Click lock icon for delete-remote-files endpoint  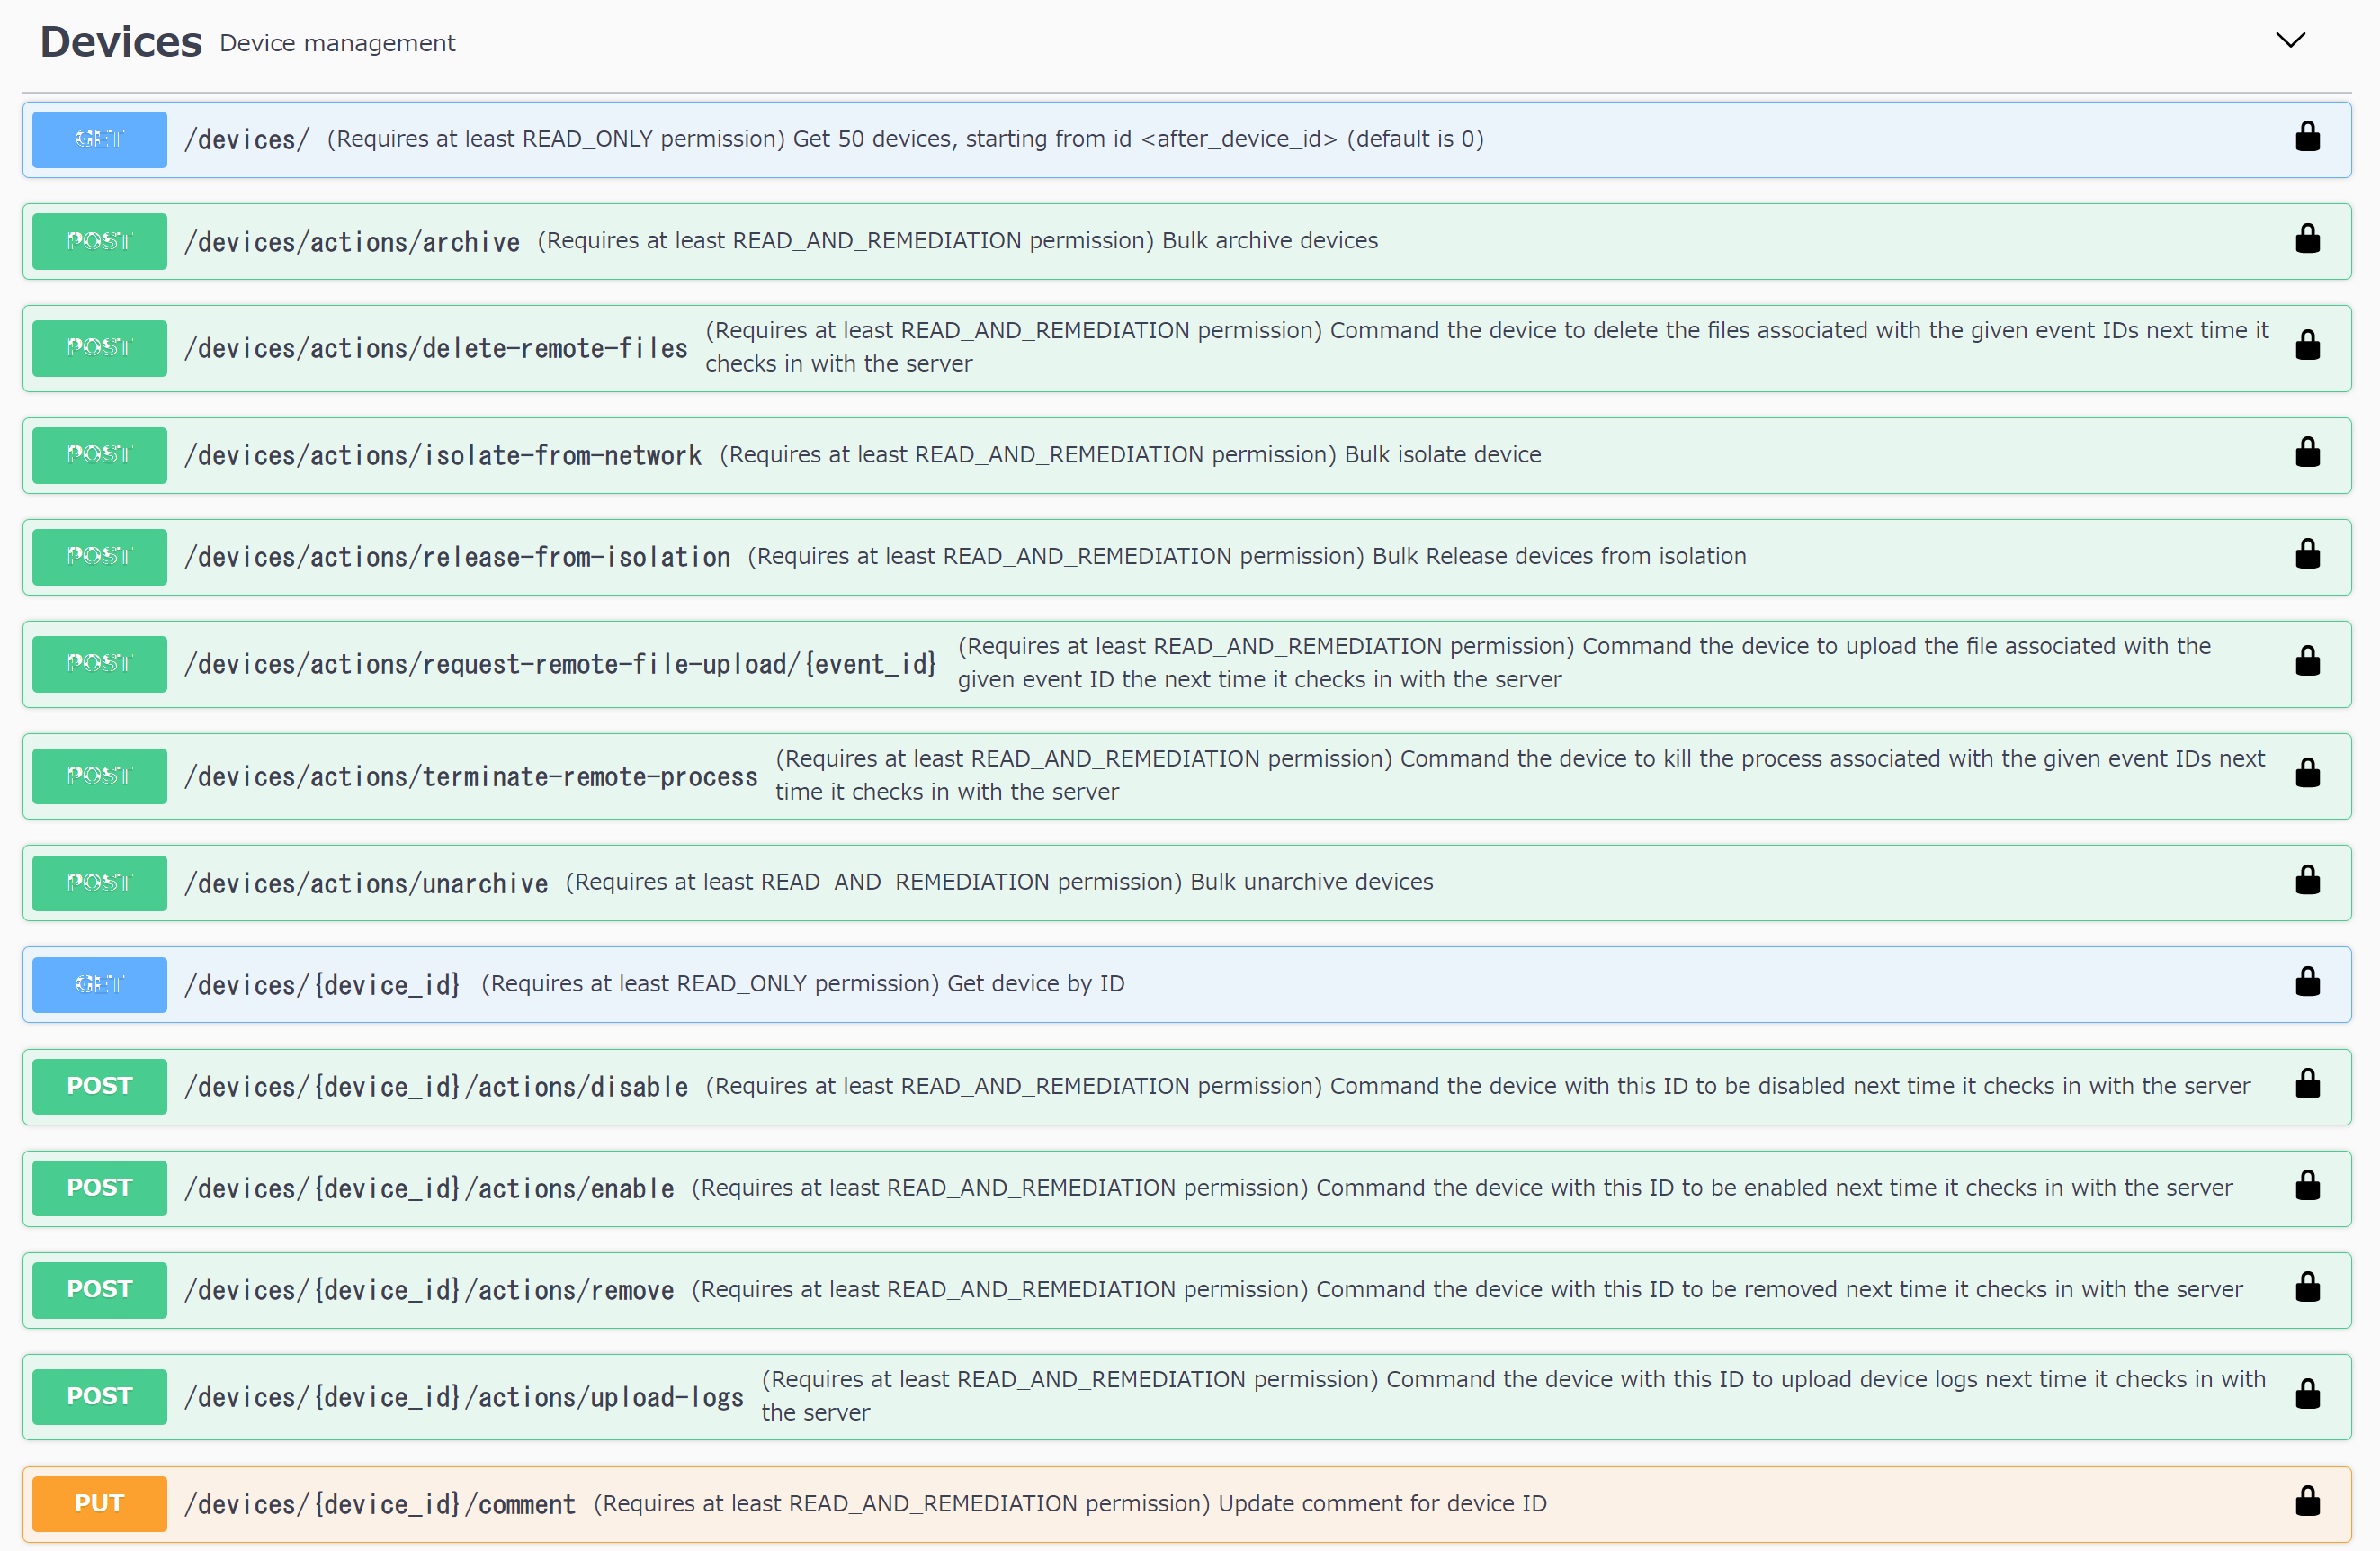coord(2307,346)
